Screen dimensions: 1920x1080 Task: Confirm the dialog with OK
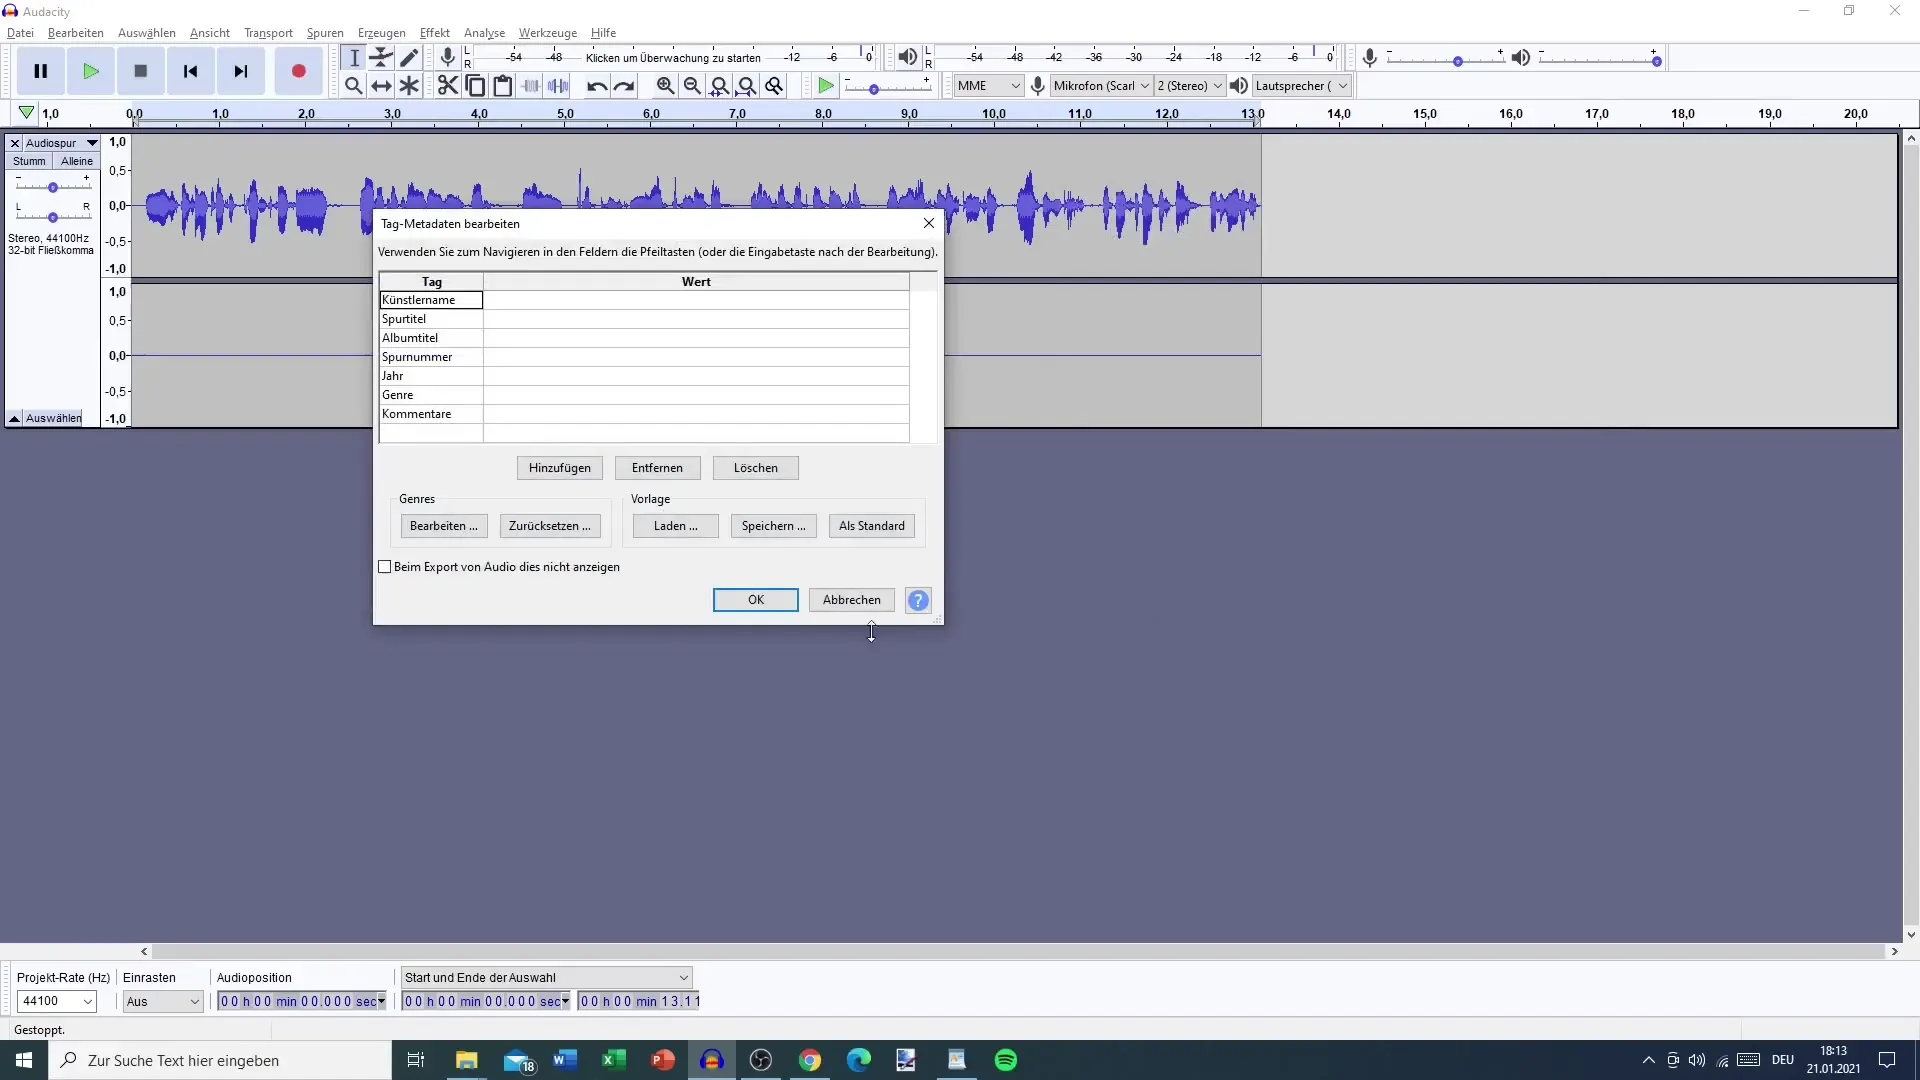[x=756, y=600]
